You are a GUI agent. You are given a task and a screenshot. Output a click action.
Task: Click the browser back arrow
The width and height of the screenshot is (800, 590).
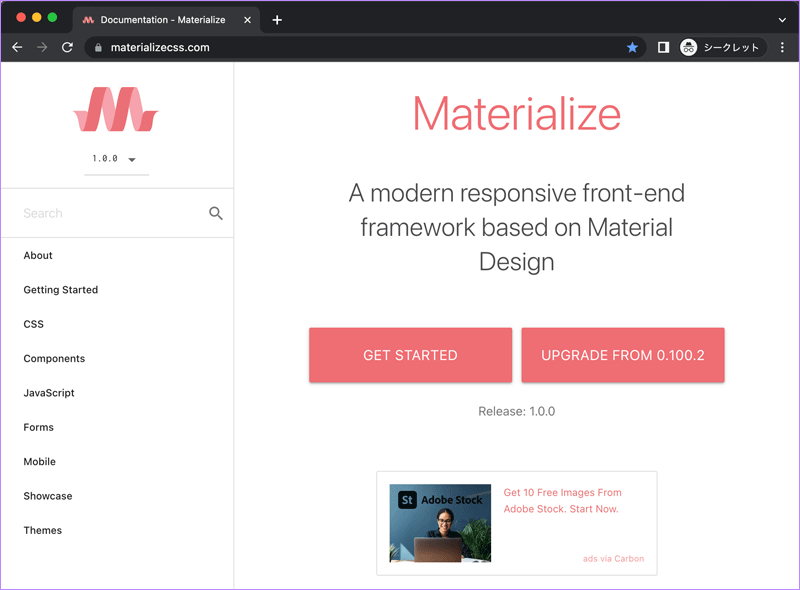pos(17,47)
